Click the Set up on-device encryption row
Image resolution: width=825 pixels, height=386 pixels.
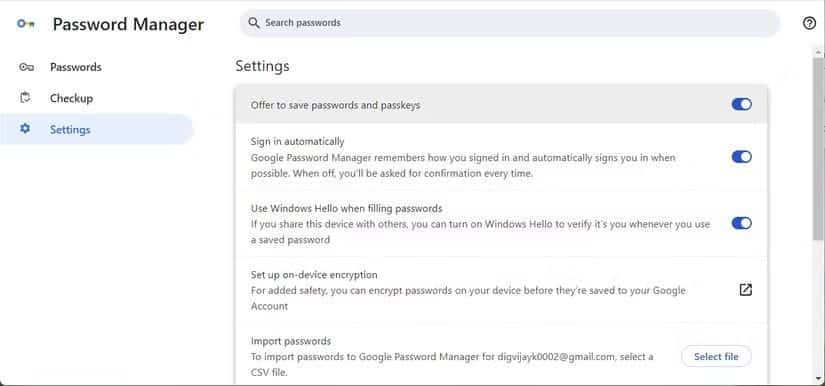click(x=501, y=290)
